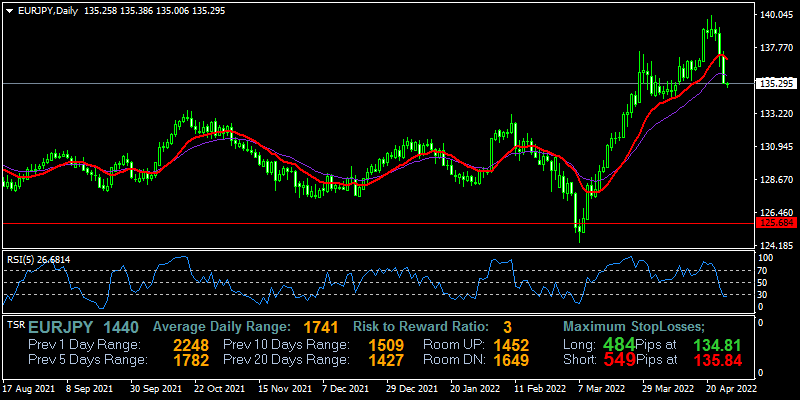Click the 30 Sep 2021 date label
Screen dimensions: 800x400
(x=154, y=387)
